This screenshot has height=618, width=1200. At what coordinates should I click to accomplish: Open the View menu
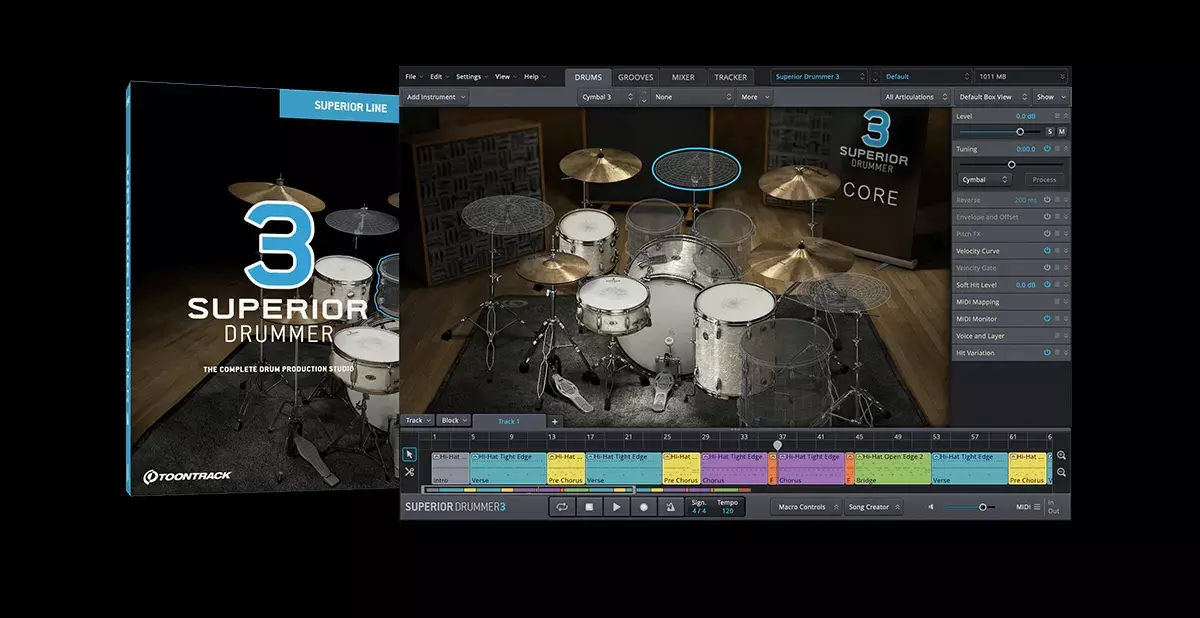[x=505, y=77]
